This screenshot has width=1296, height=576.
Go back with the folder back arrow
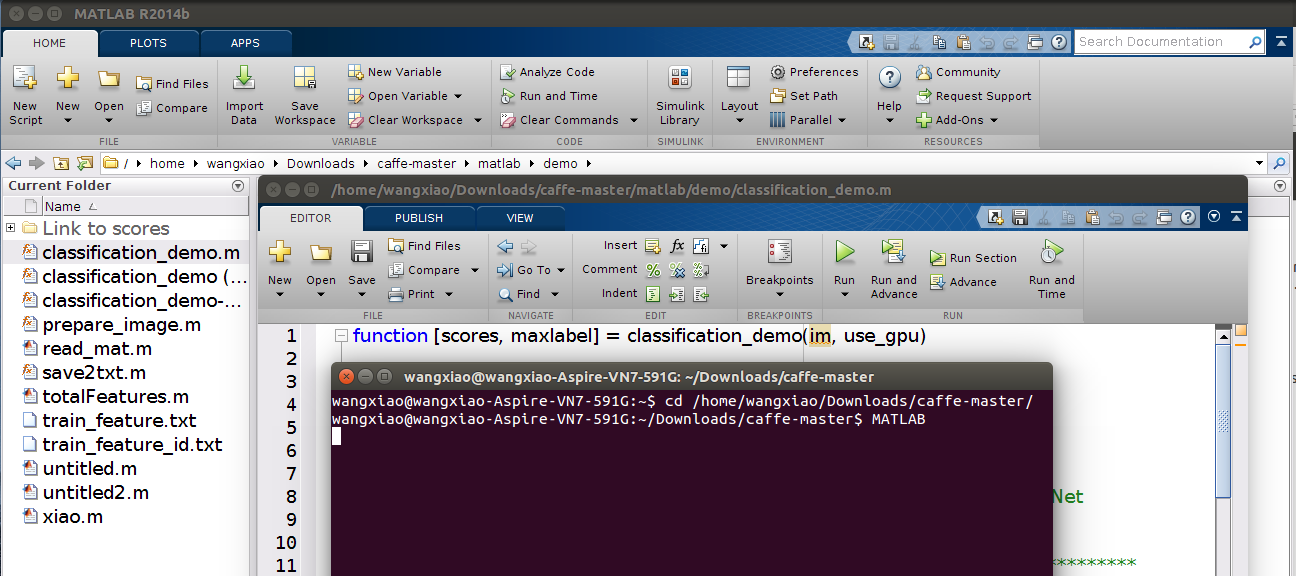coord(13,163)
